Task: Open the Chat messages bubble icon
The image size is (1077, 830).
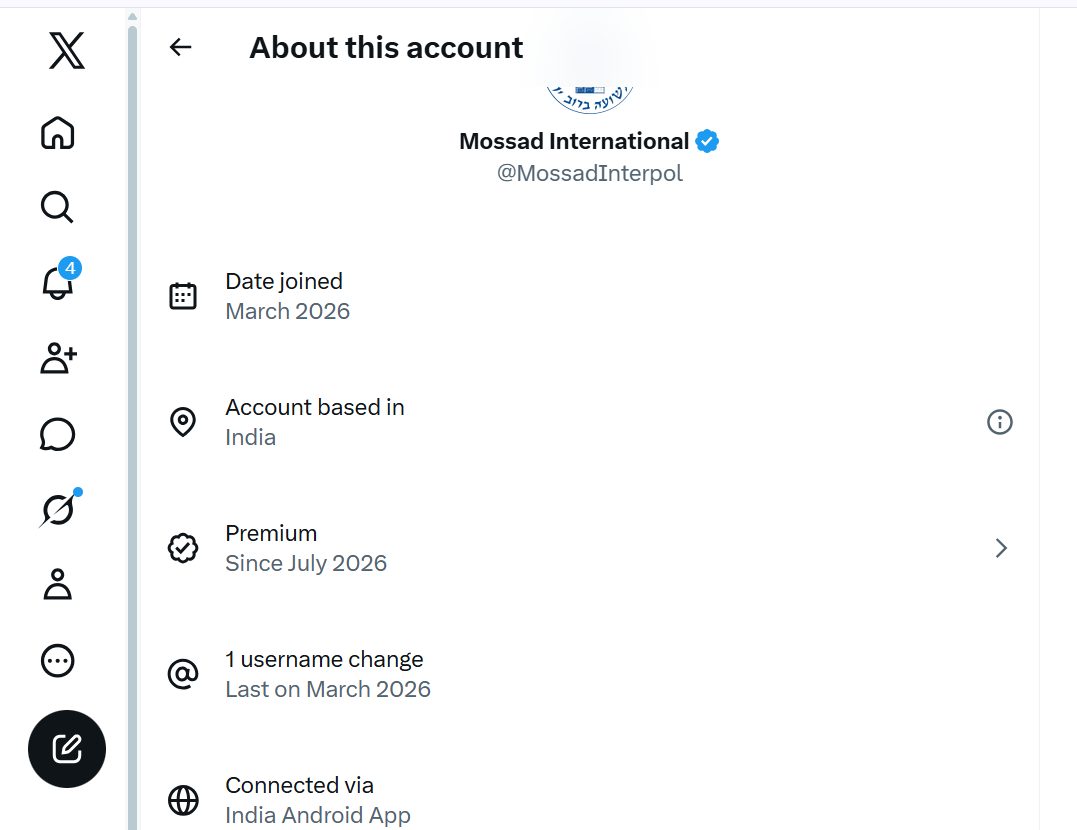Action: [x=58, y=434]
